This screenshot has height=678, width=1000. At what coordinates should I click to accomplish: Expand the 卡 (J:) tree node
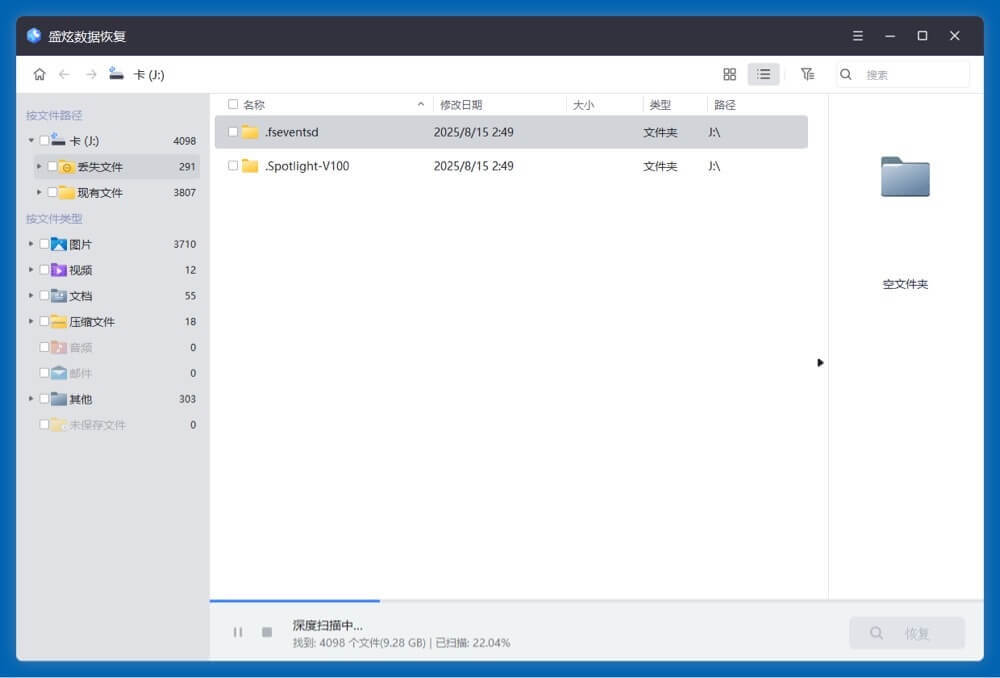pyautogui.click(x=30, y=141)
